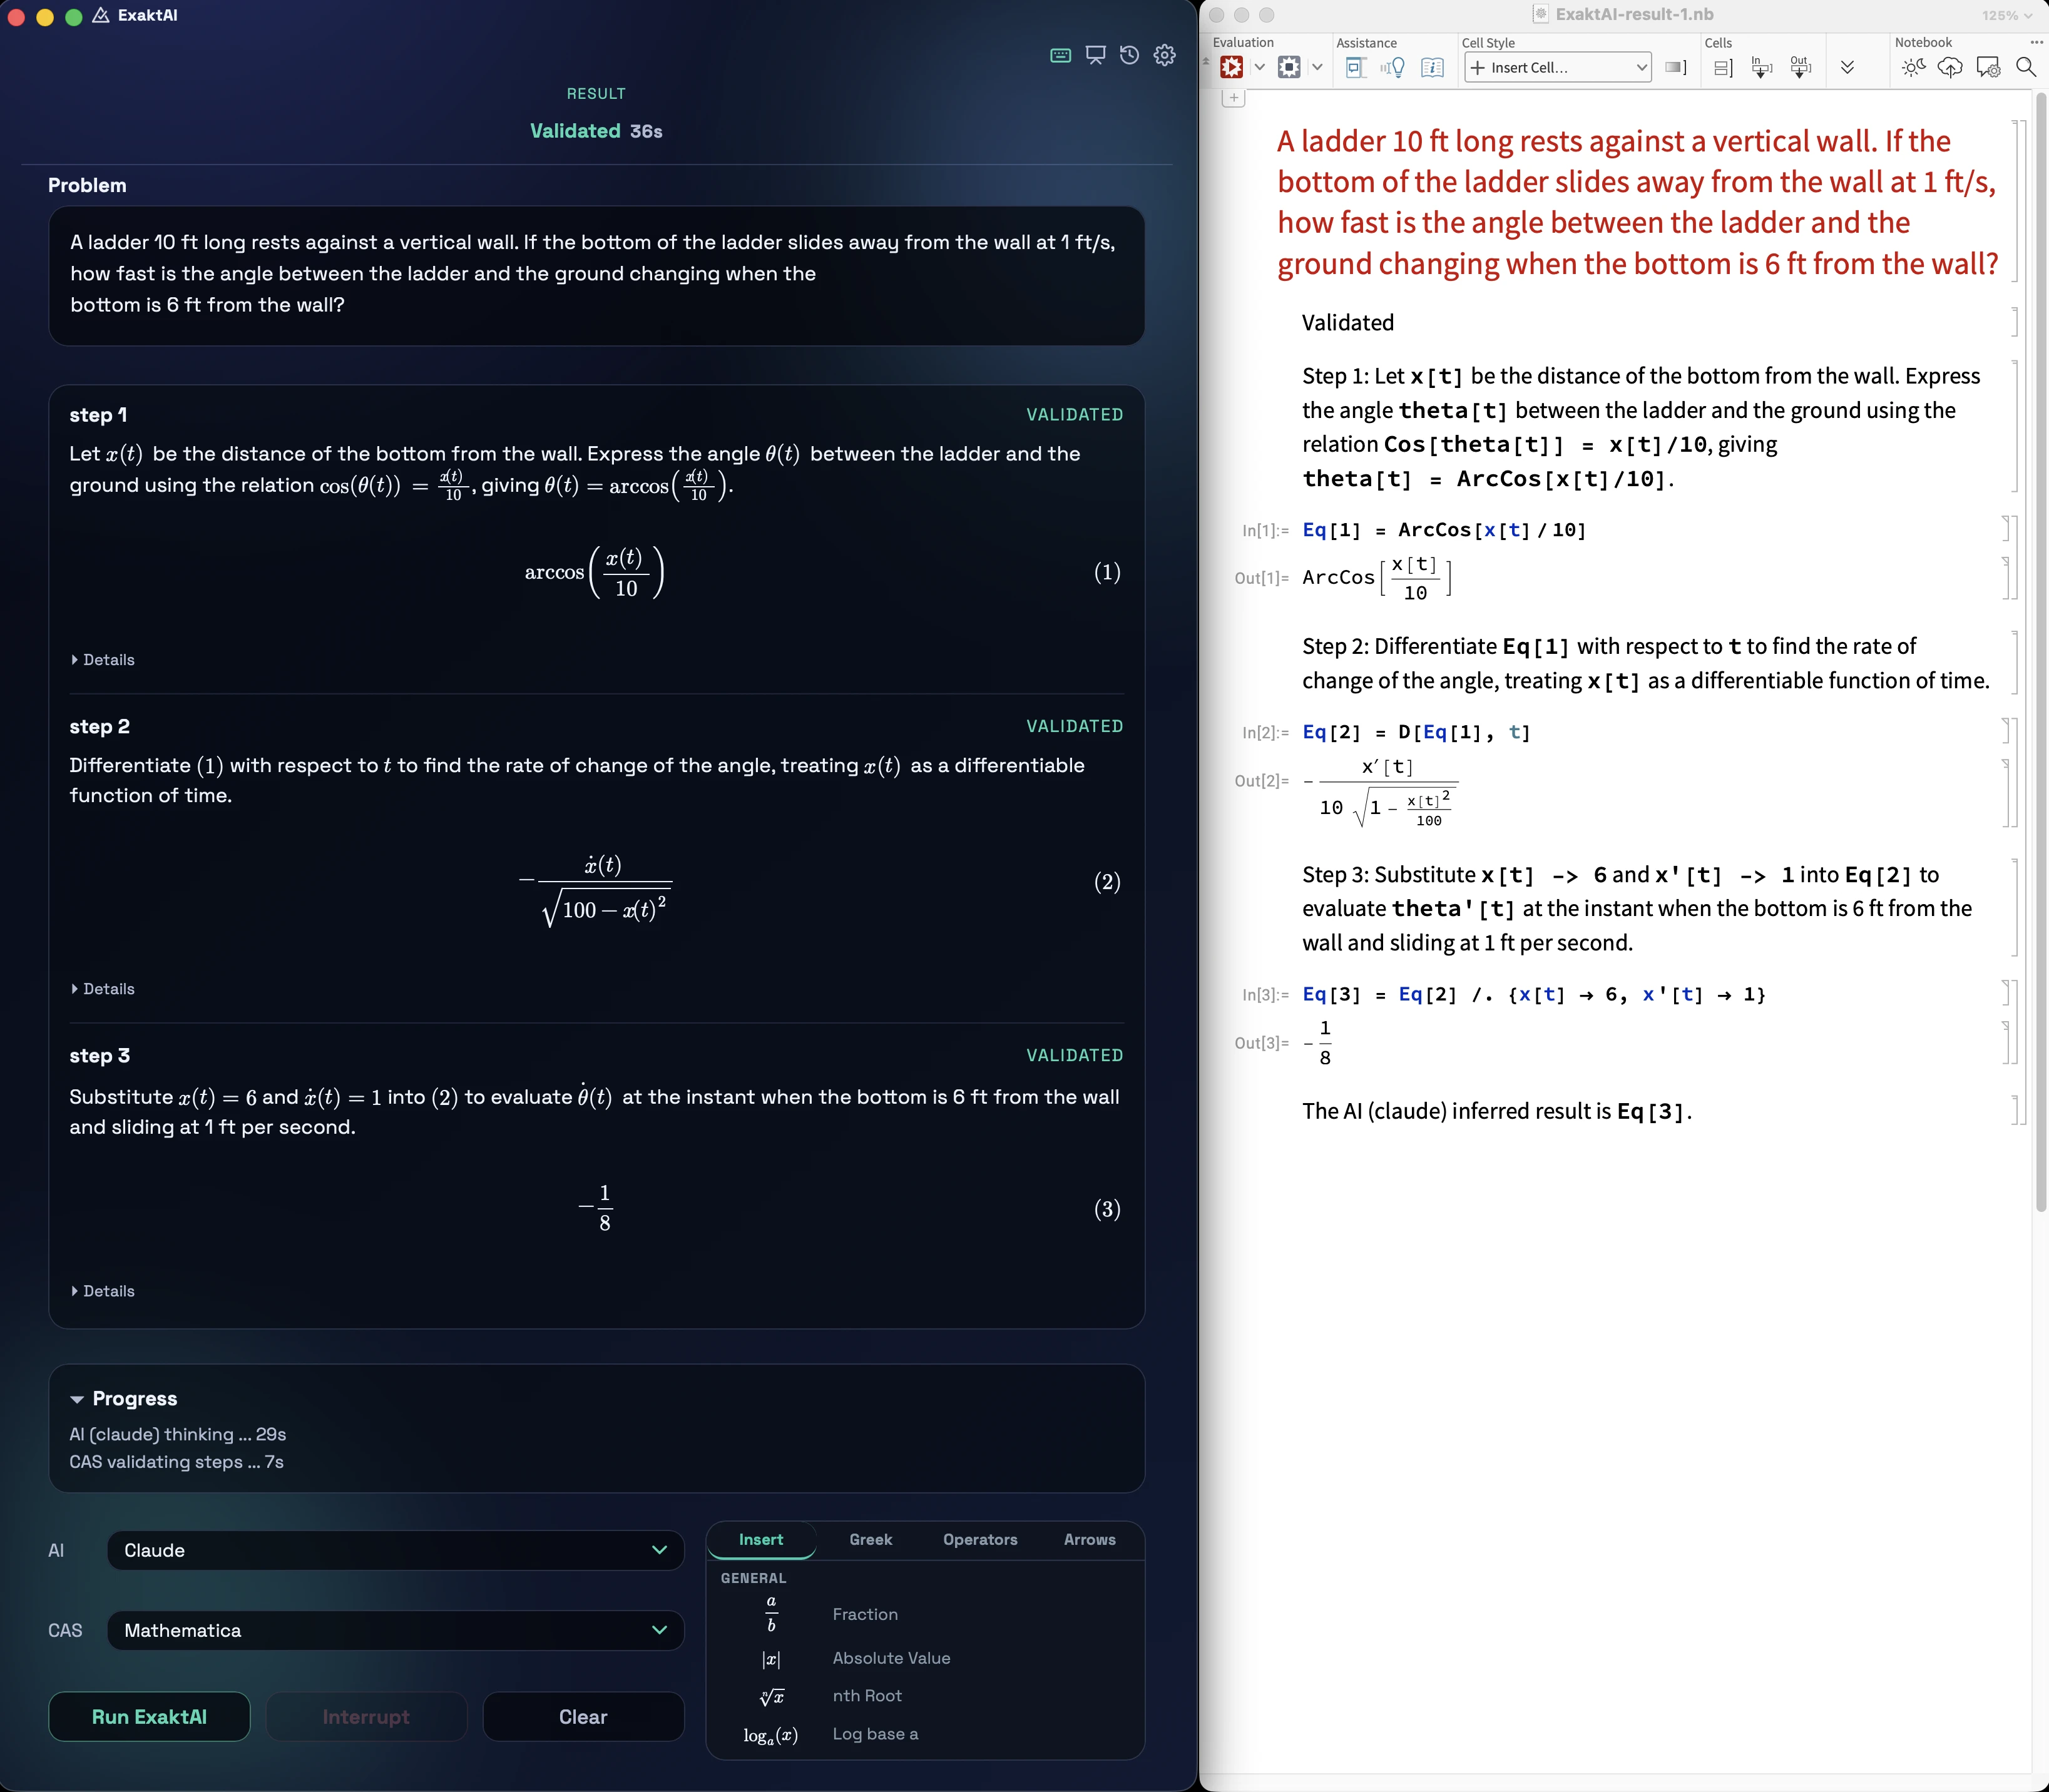Click the Run ExaktAI button
Viewport: 2049px width, 1792px height.
149,1717
